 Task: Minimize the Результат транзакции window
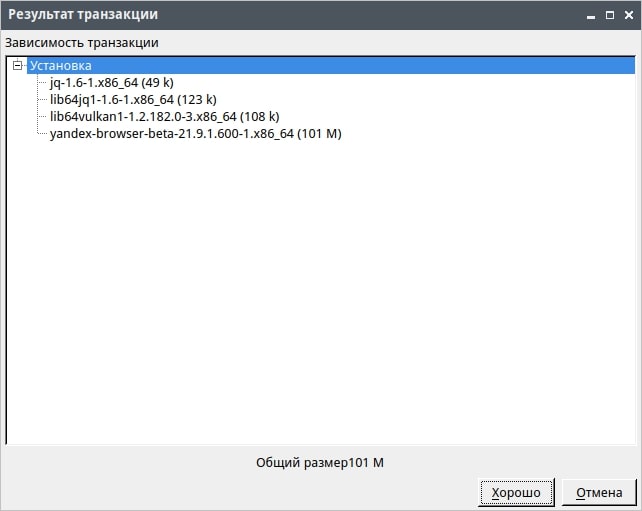(x=591, y=16)
